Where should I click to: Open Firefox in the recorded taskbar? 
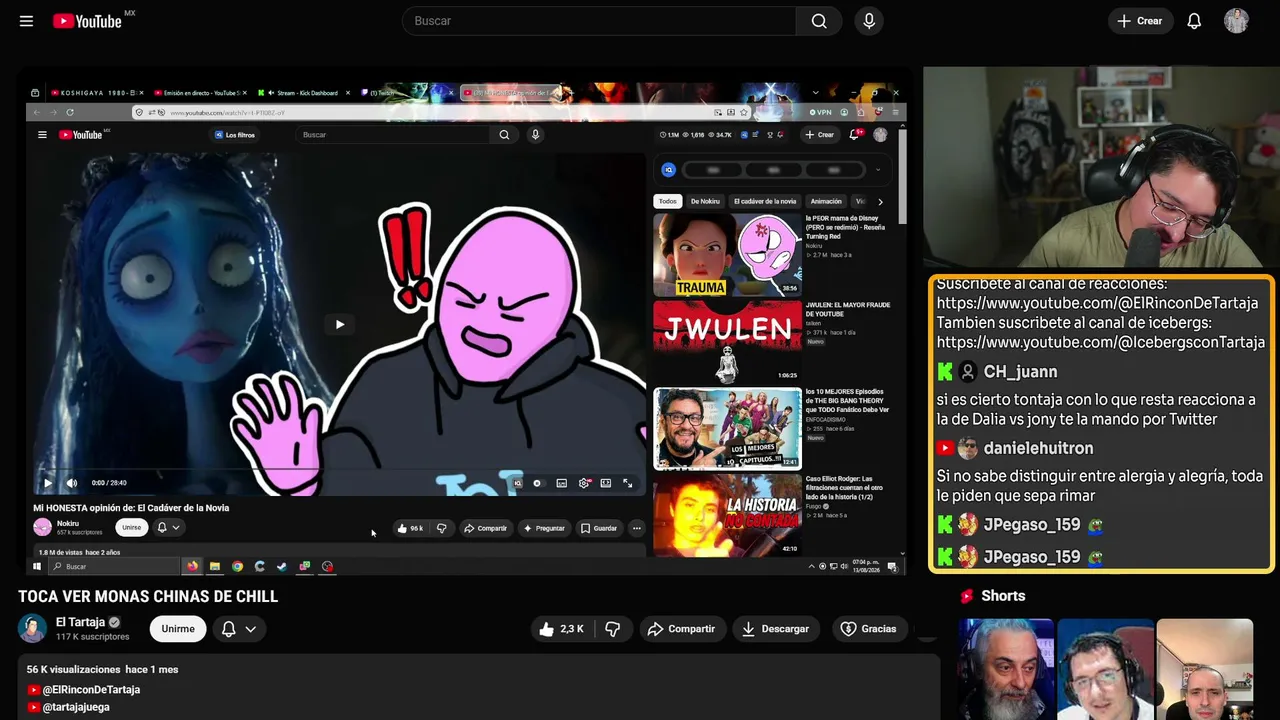click(x=192, y=567)
